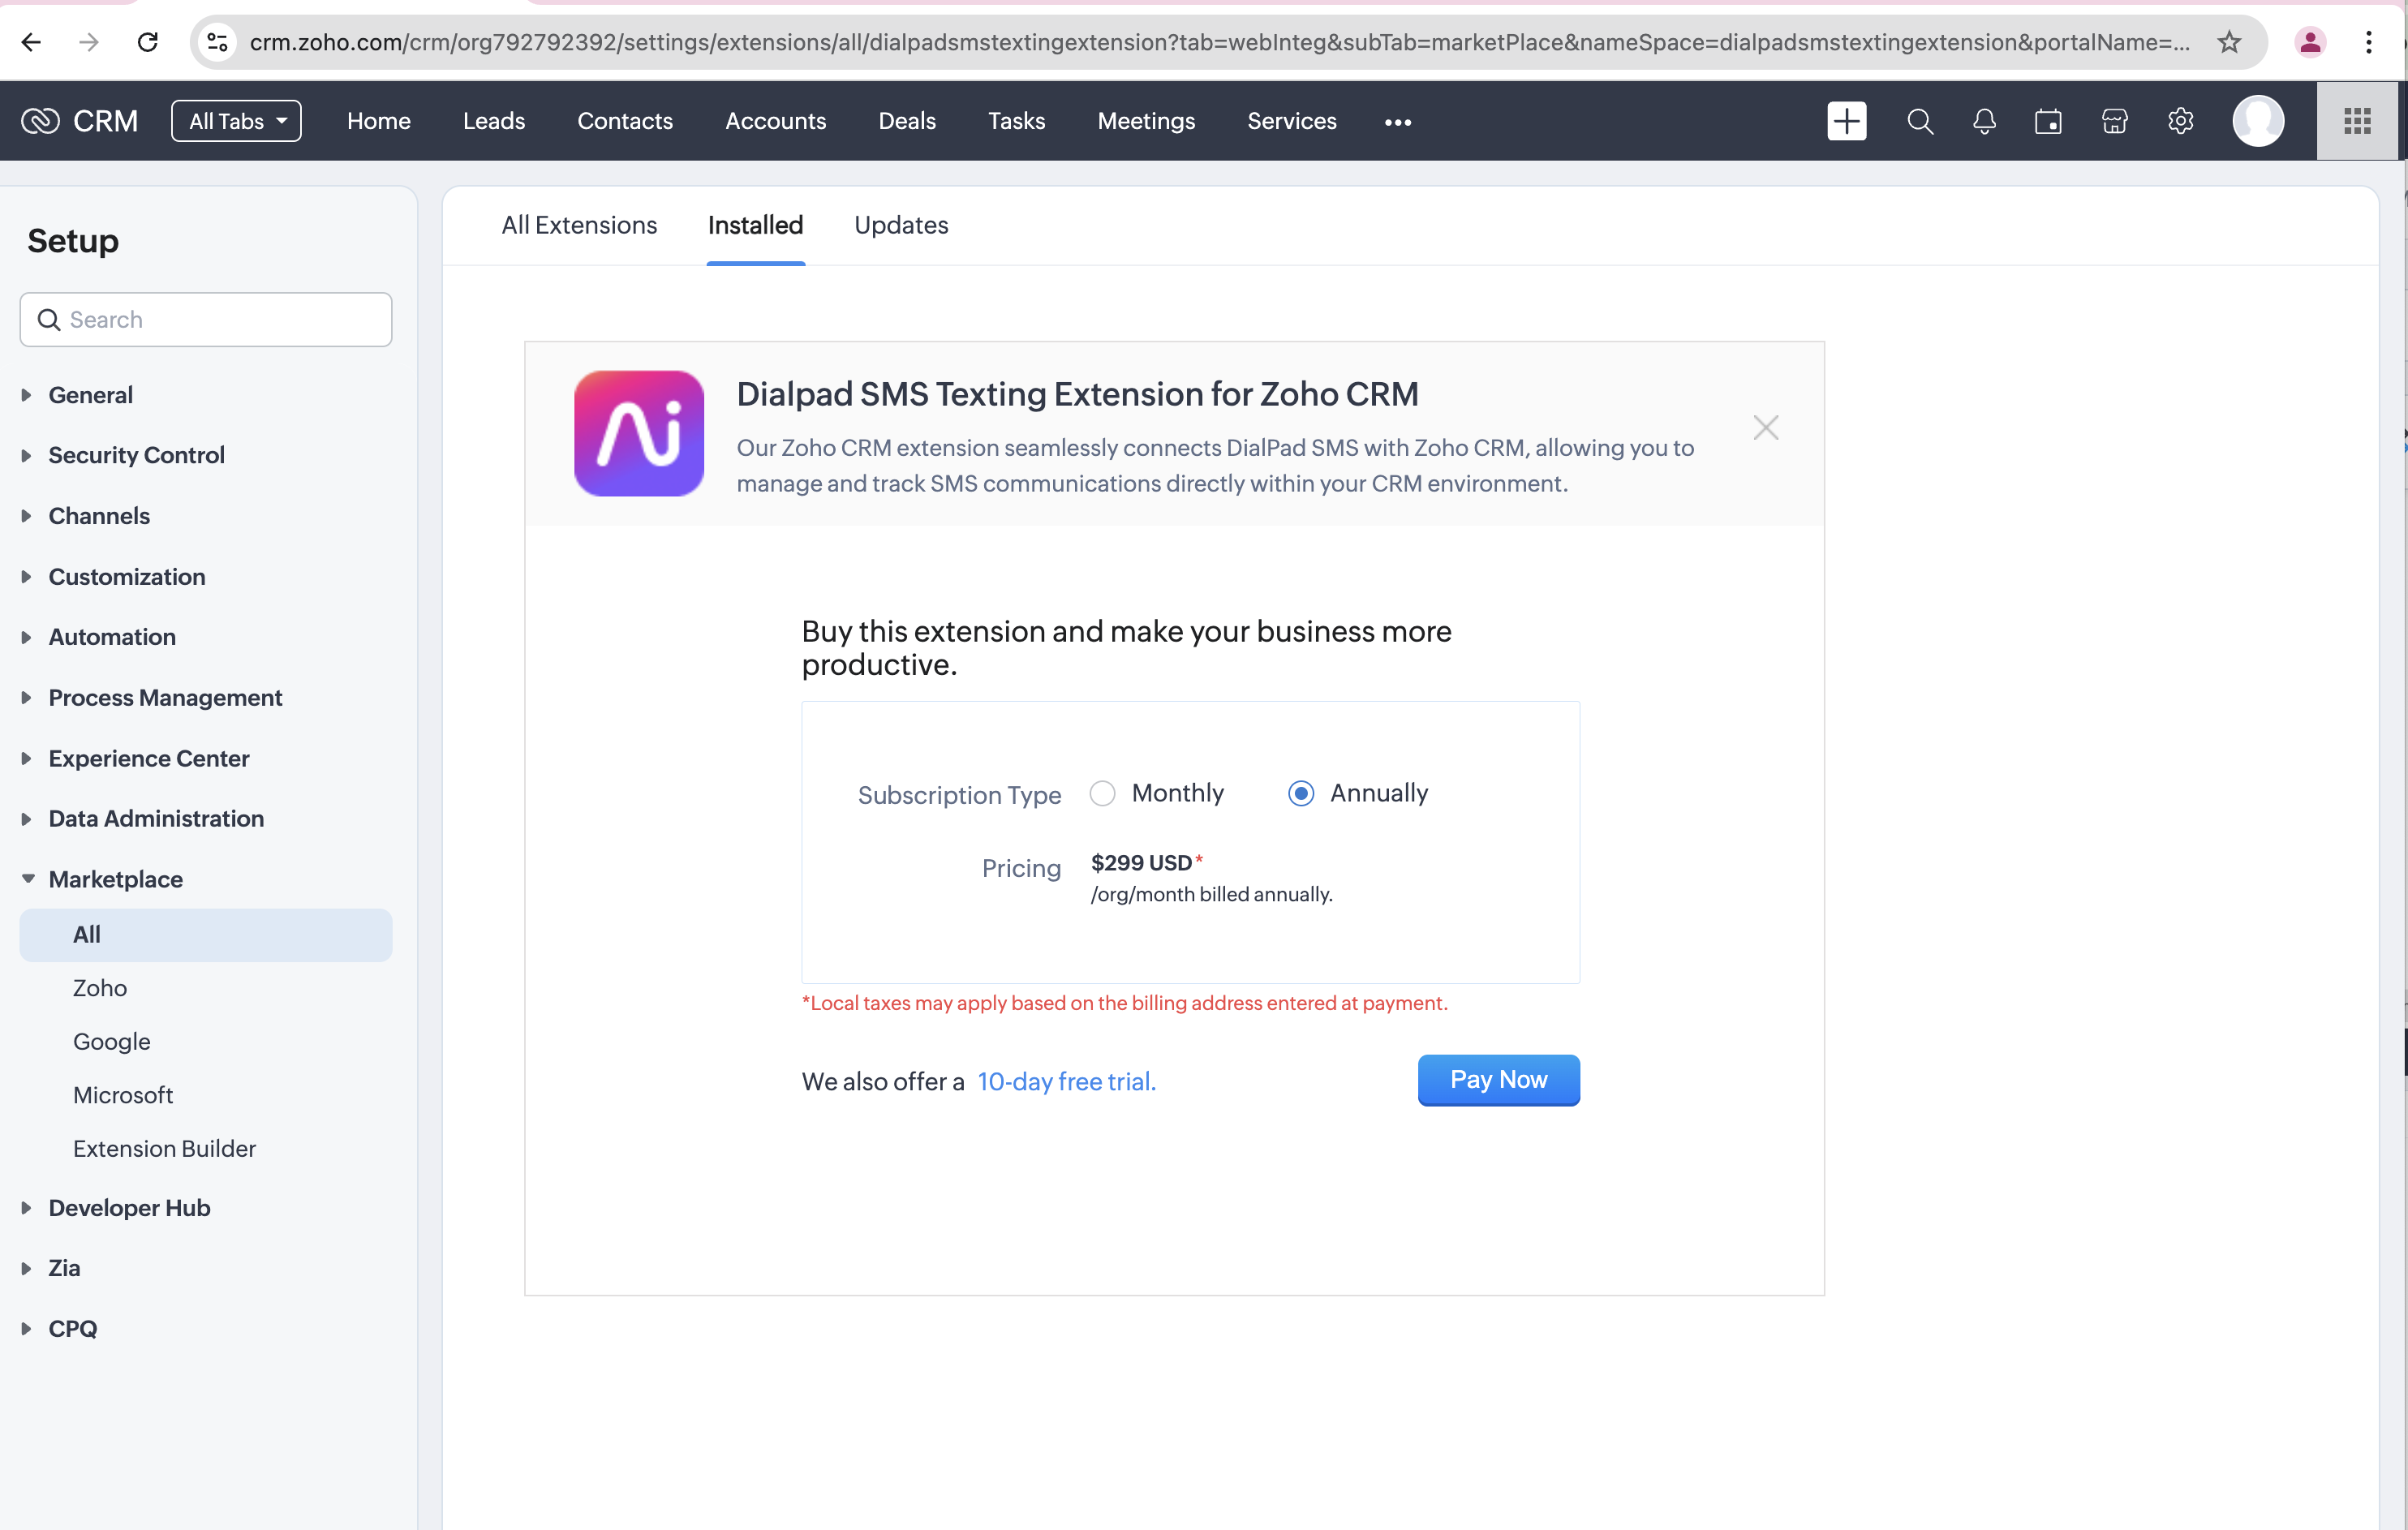Viewport: 2408px width, 1530px height.
Task: Select Google under Marketplace
Action: (x=111, y=1042)
